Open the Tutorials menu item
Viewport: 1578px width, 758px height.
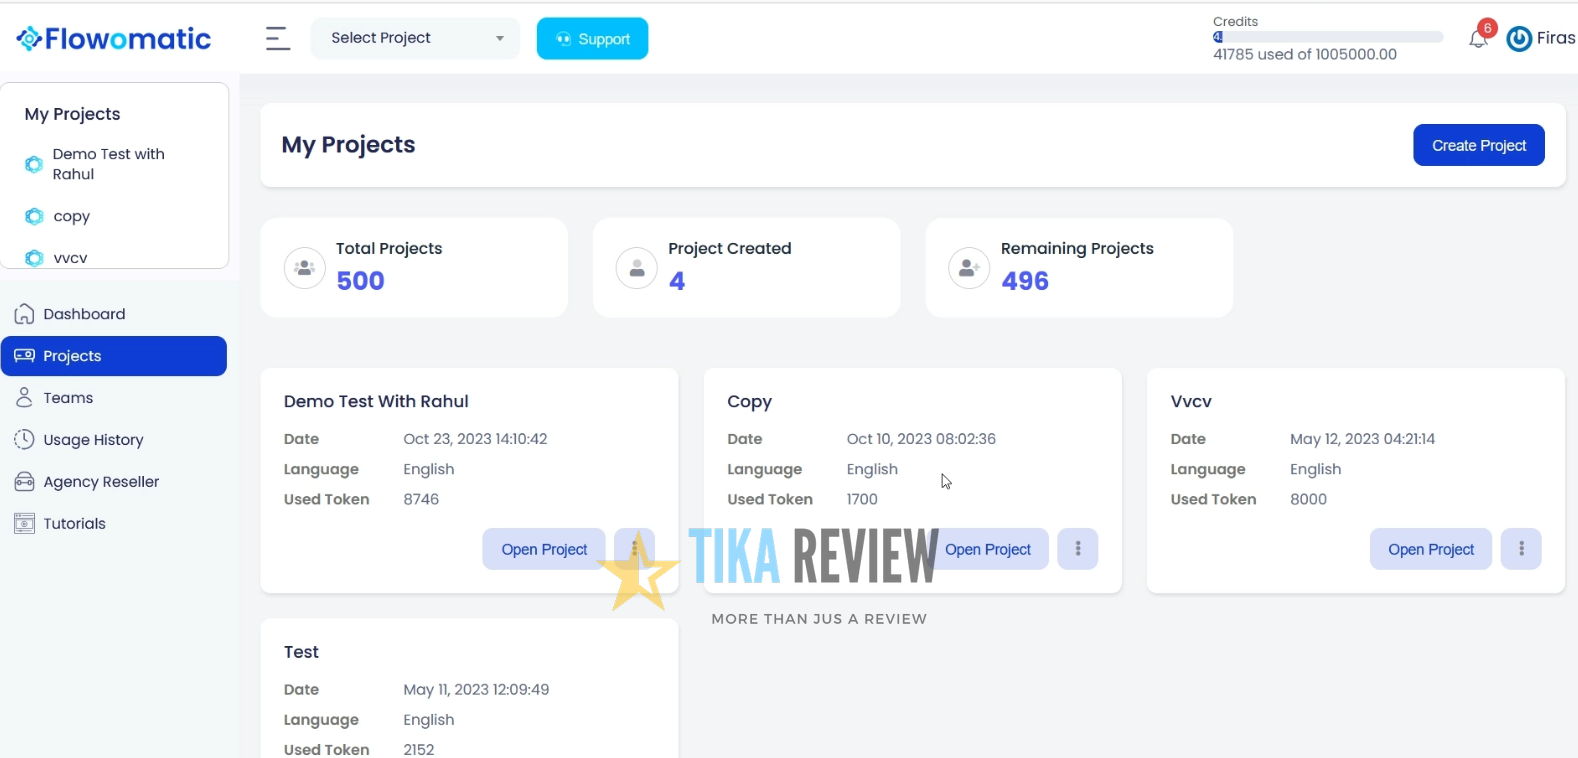[114, 524]
